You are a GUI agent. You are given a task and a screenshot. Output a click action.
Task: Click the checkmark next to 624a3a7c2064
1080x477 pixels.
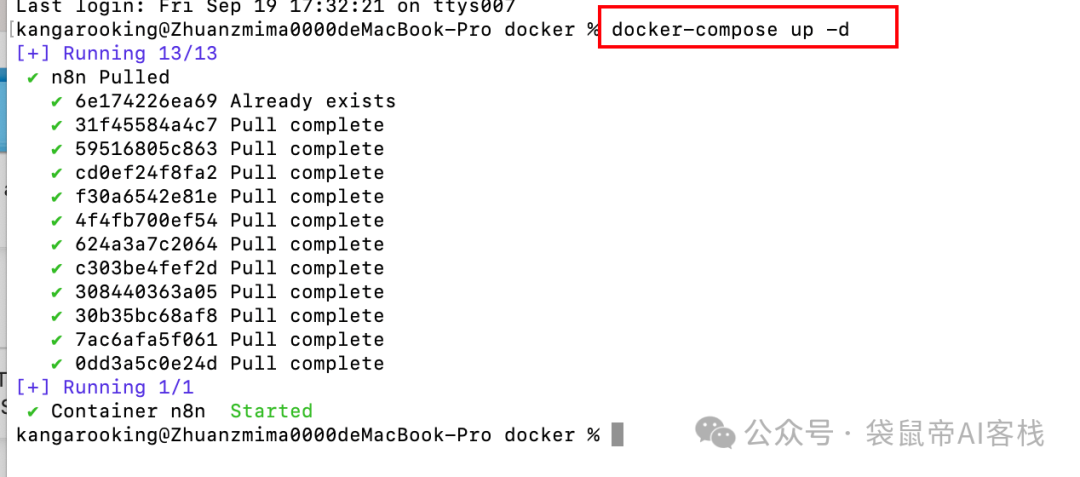pyautogui.click(x=56, y=245)
